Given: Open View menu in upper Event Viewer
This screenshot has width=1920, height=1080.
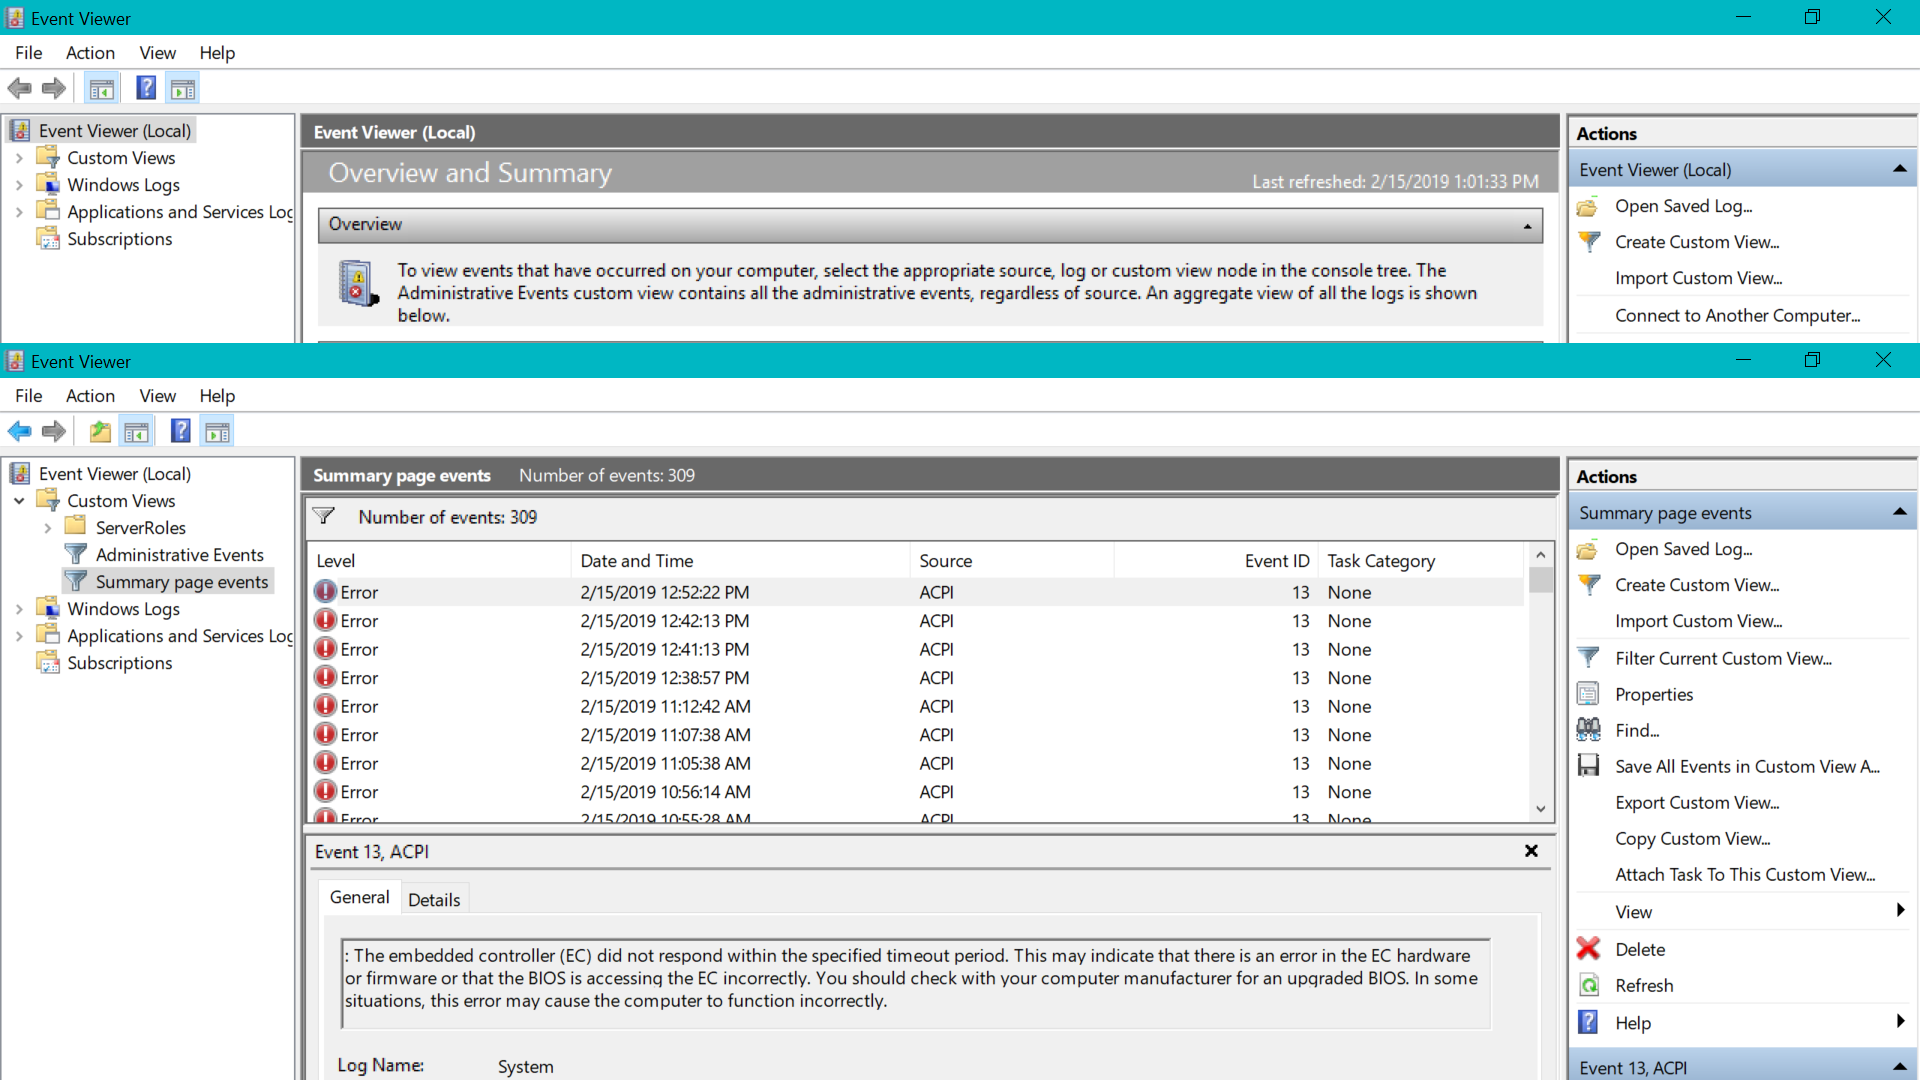Looking at the screenshot, I should point(157,53).
